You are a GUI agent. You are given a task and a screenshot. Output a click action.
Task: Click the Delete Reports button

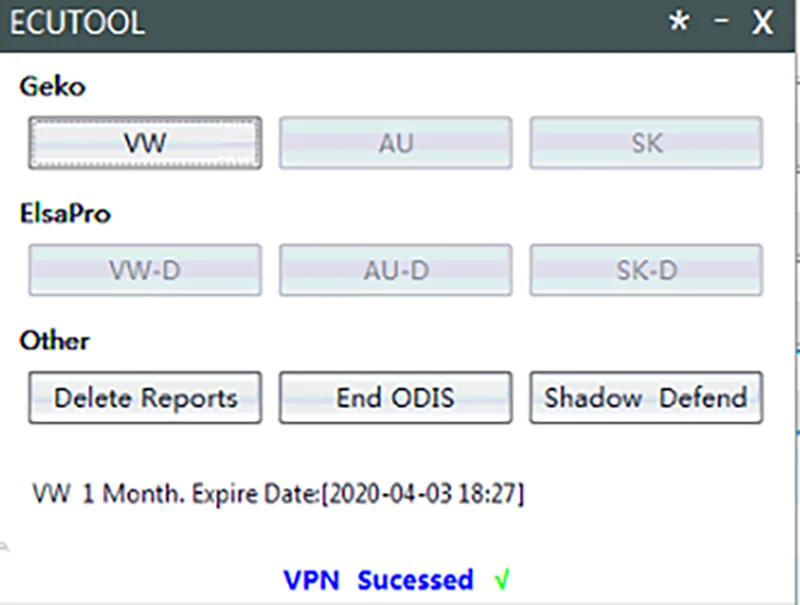[145, 397]
